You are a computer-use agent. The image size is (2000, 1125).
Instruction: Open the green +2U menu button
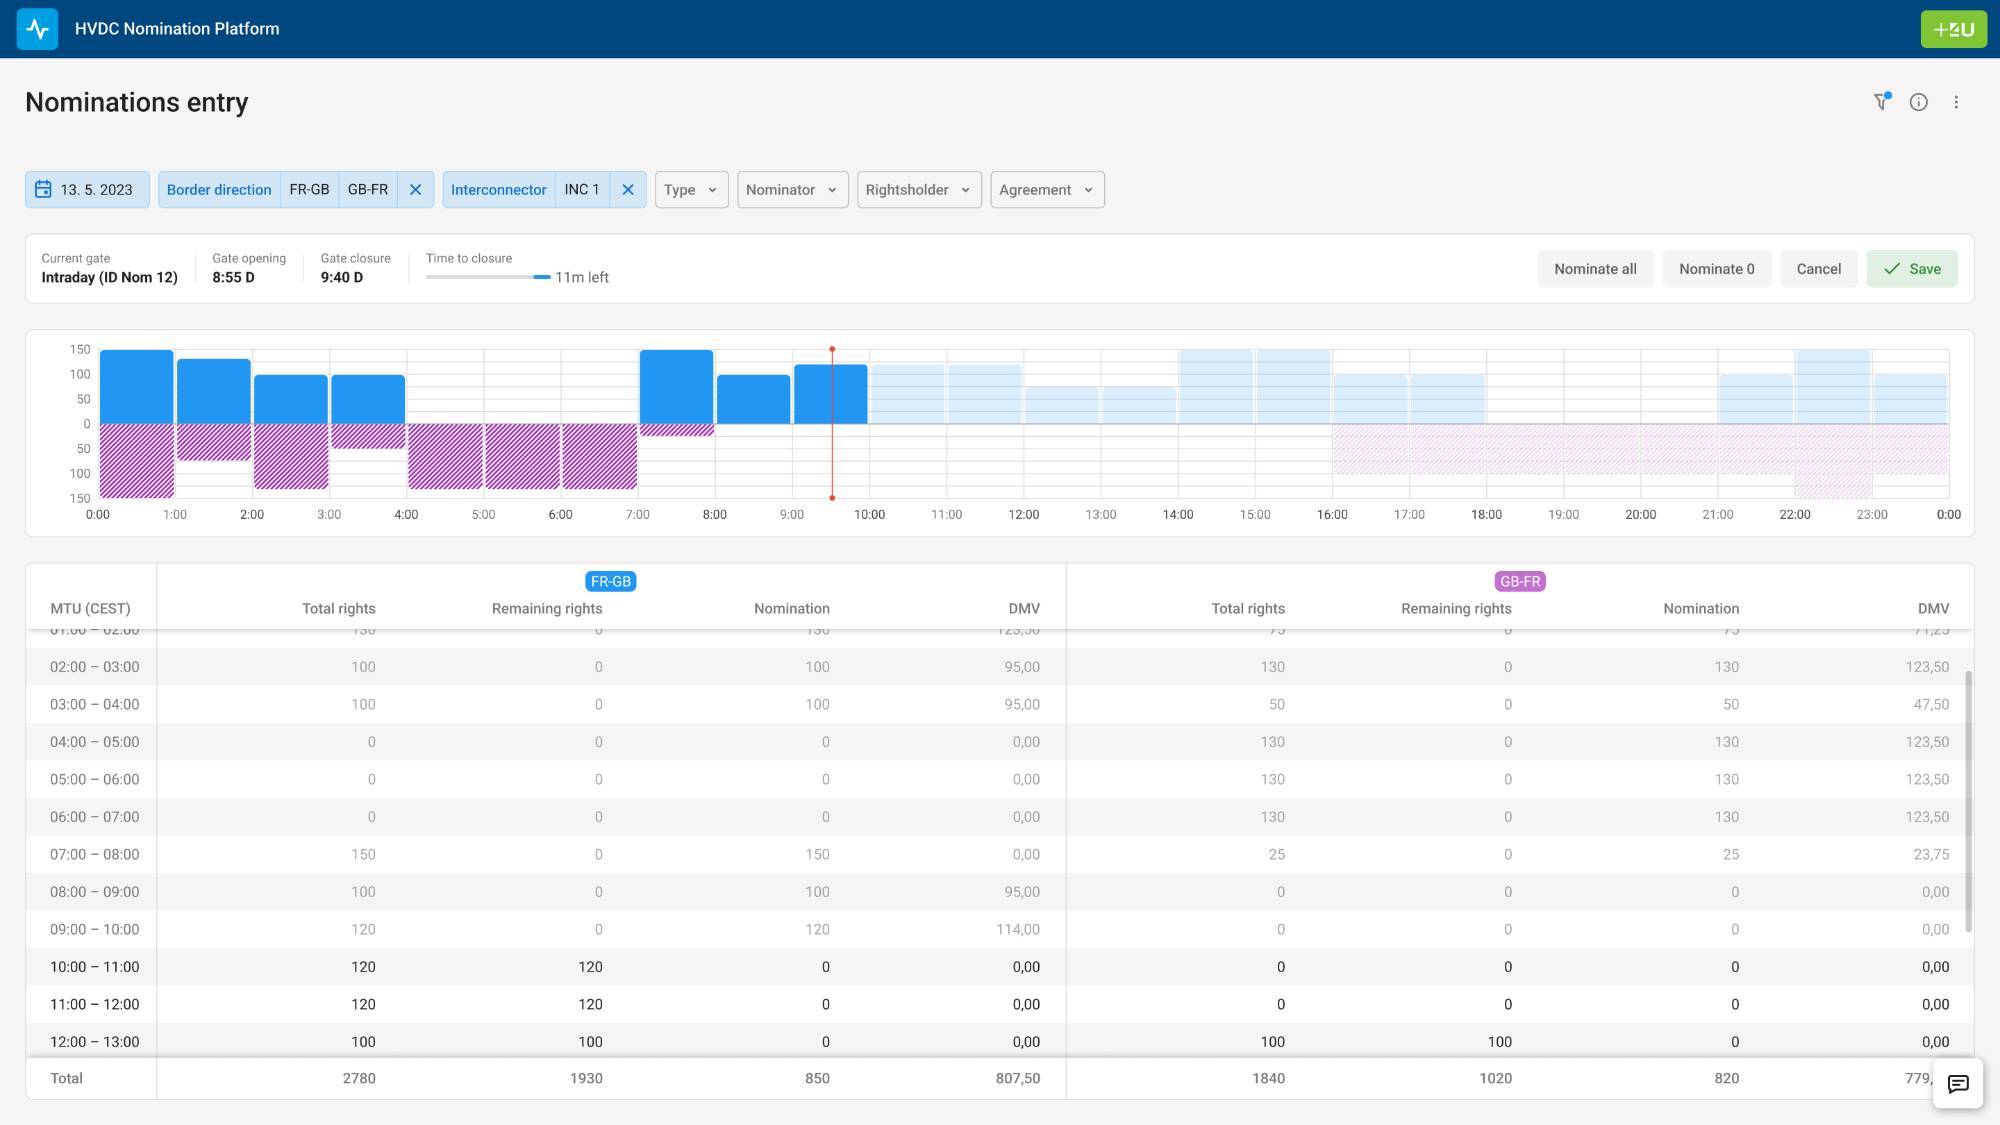(1953, 29)
